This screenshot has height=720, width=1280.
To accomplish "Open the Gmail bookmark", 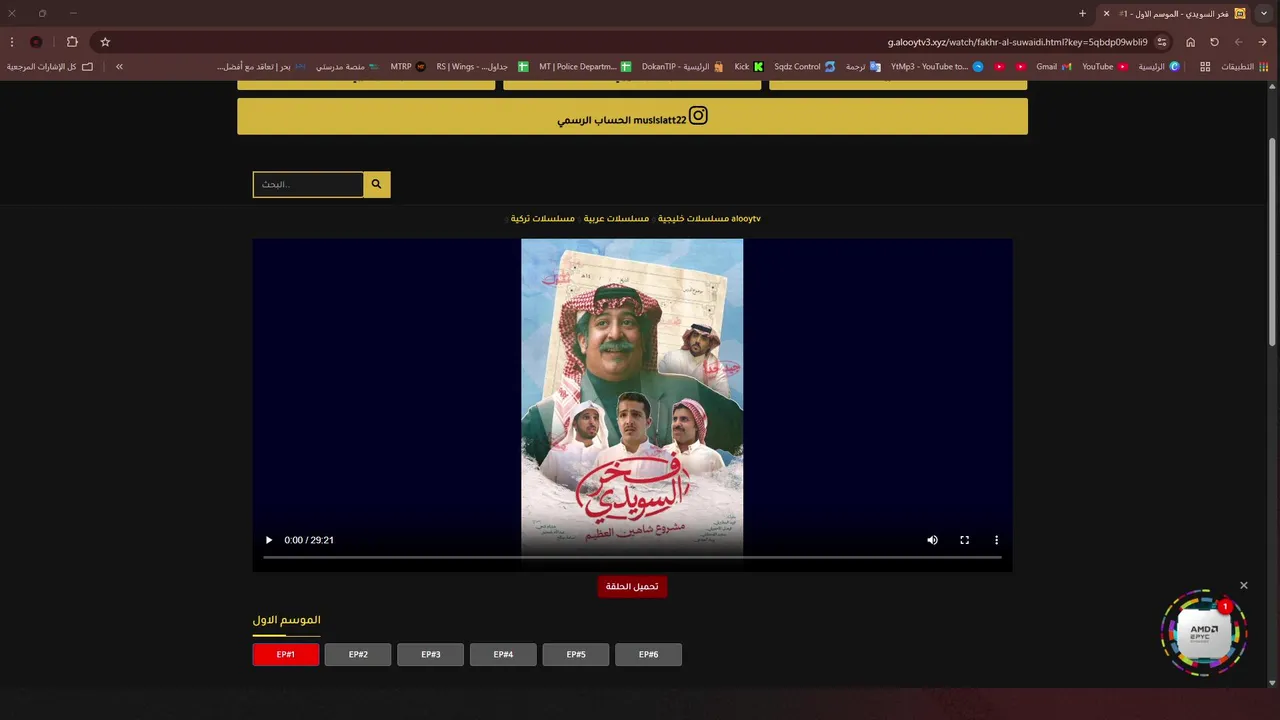I will tap(1054, 67).
